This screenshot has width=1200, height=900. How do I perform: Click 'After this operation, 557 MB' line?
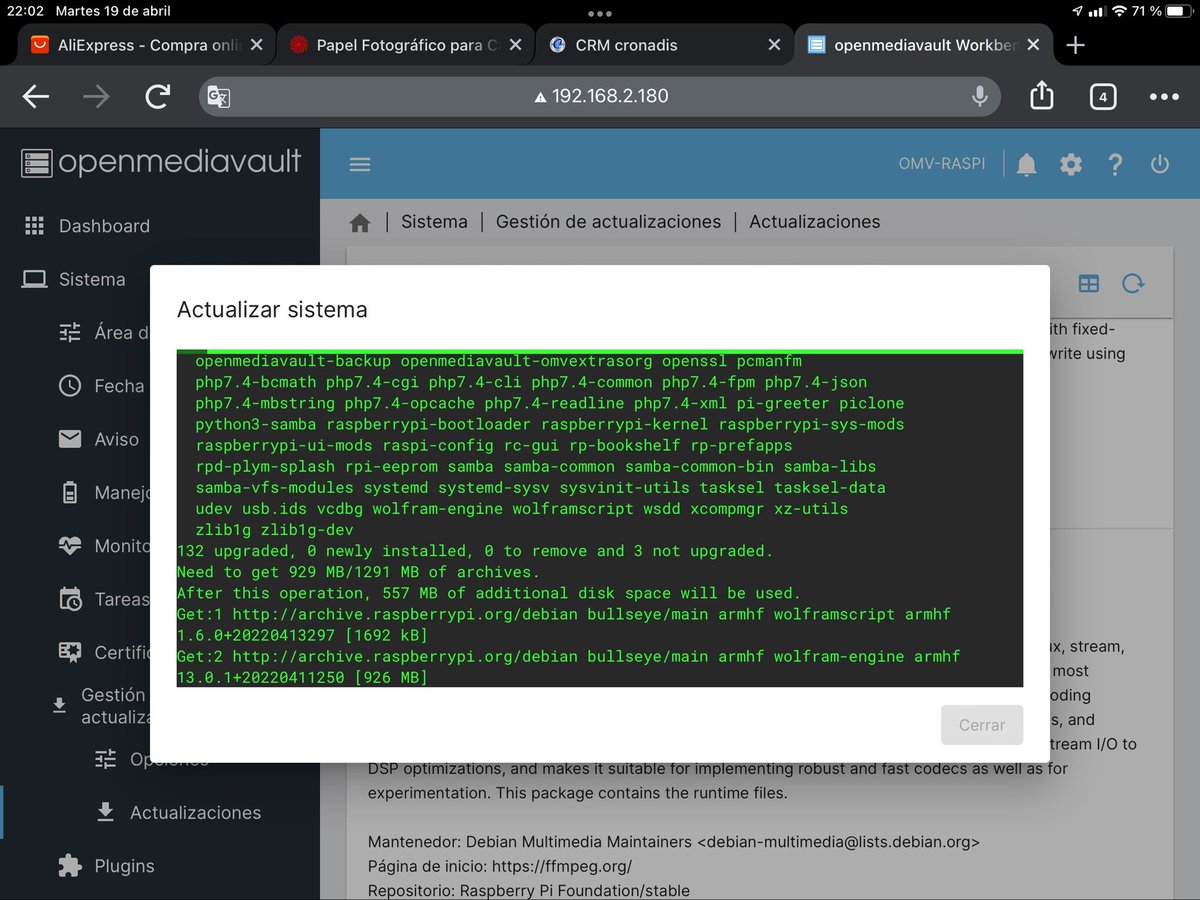pos(489,593)
